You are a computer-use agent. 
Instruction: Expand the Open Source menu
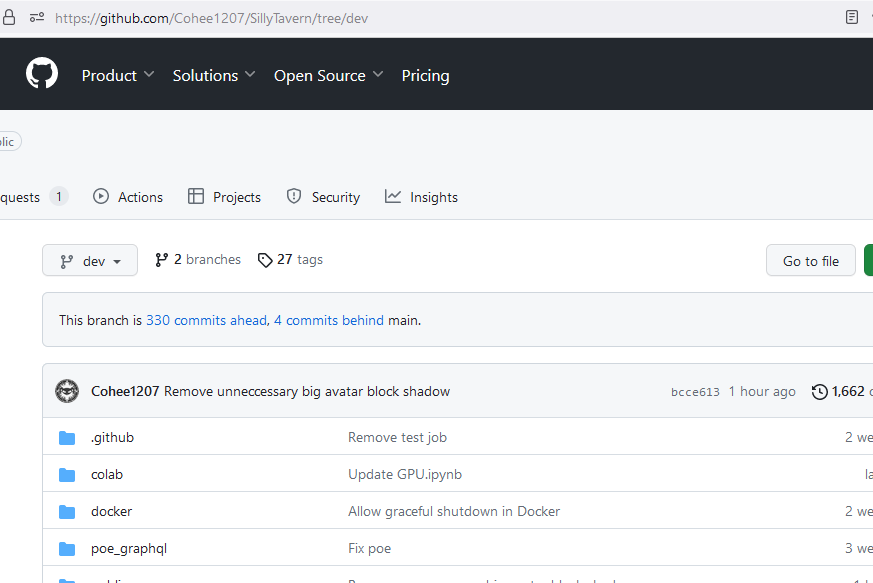[328, 75]
